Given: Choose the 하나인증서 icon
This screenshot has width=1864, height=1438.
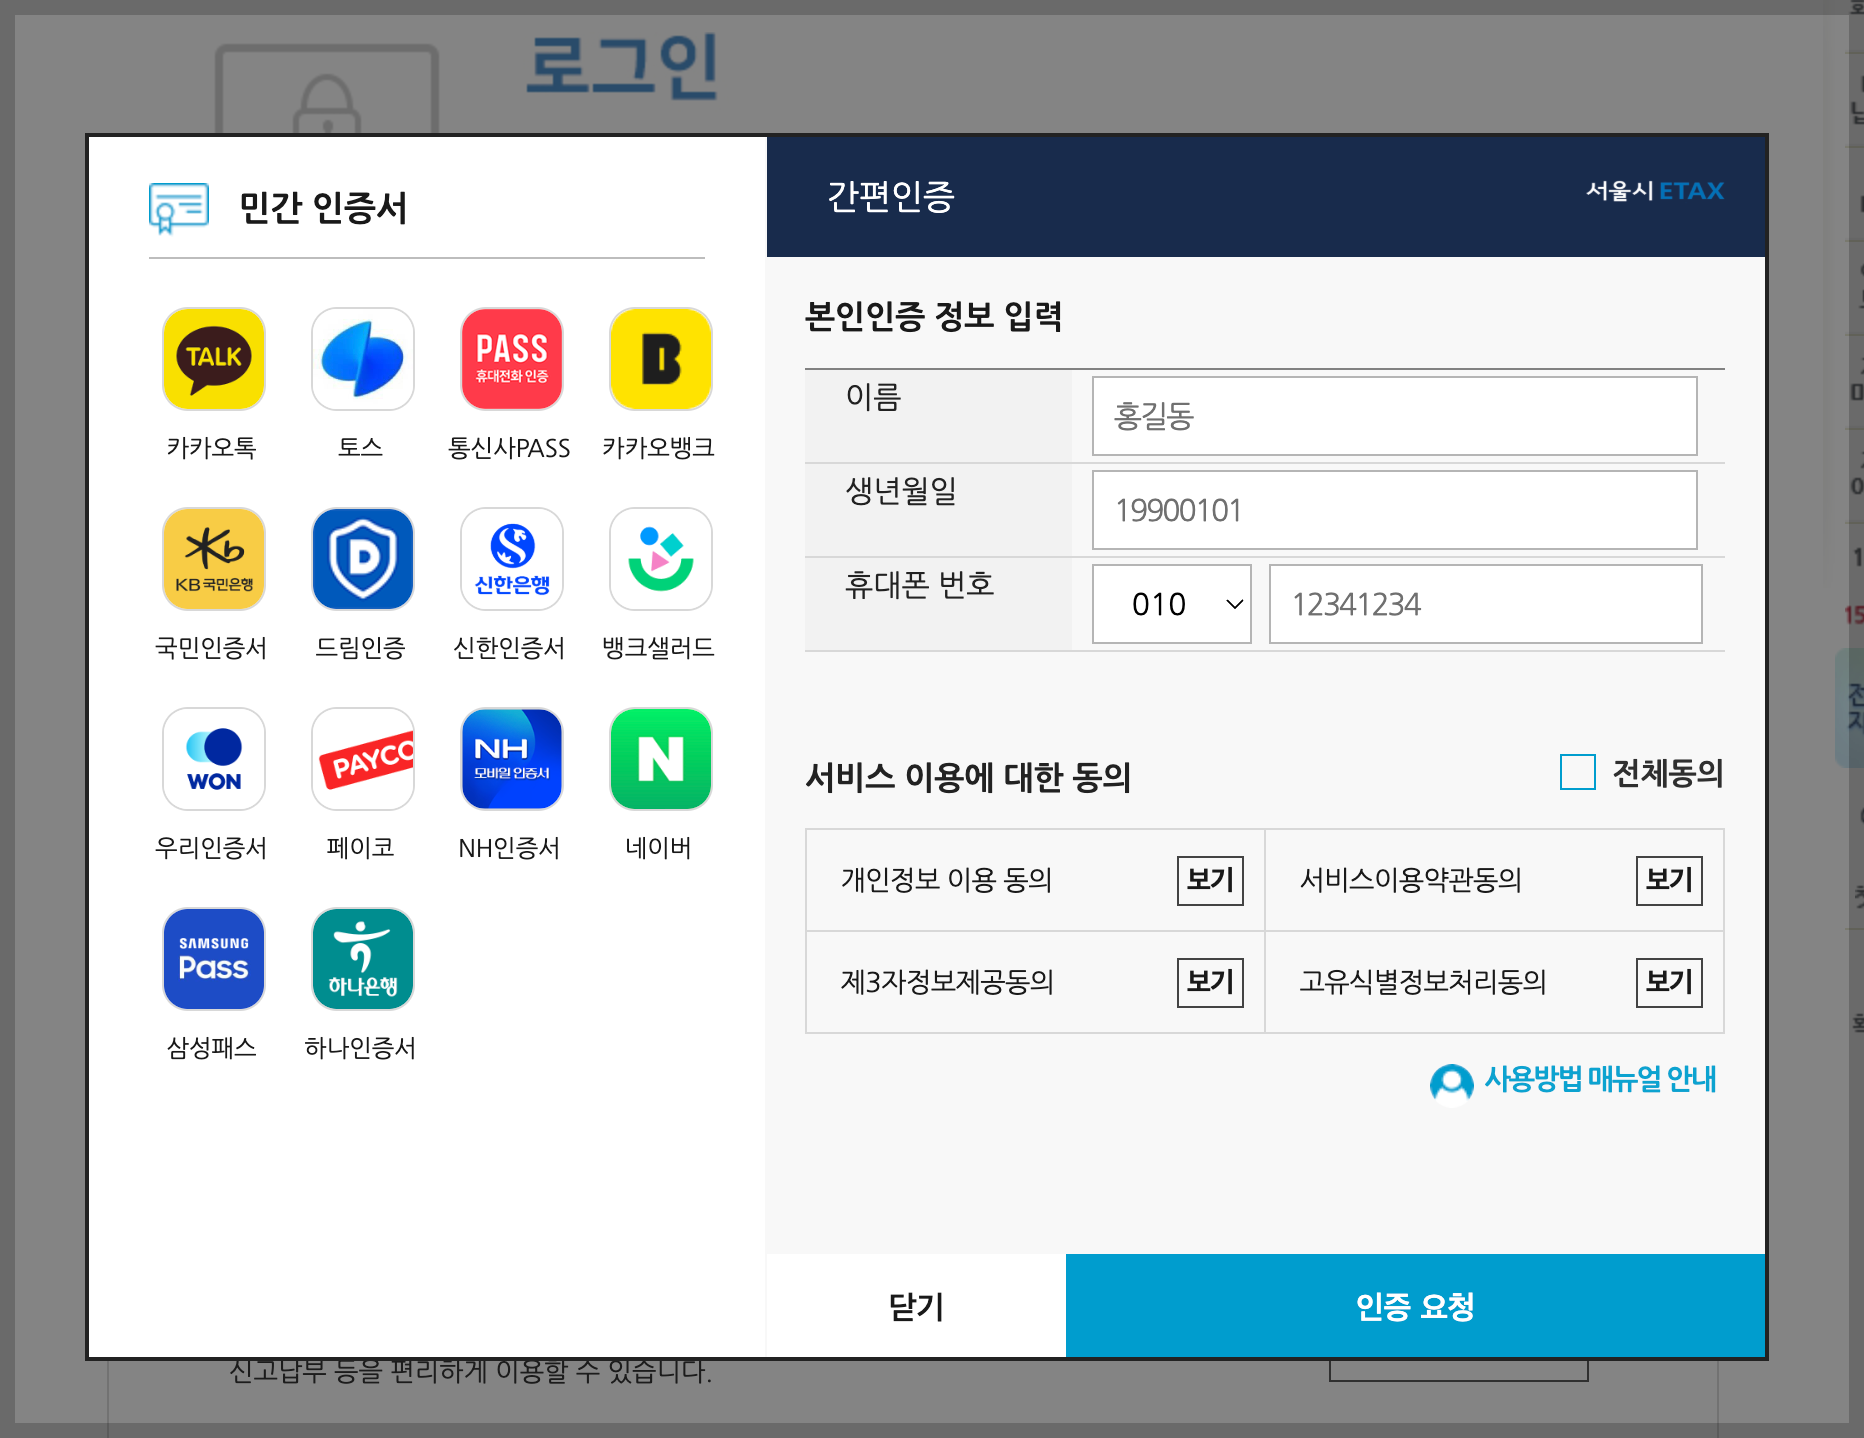Looking at the screenshot, I should (362, 959).
